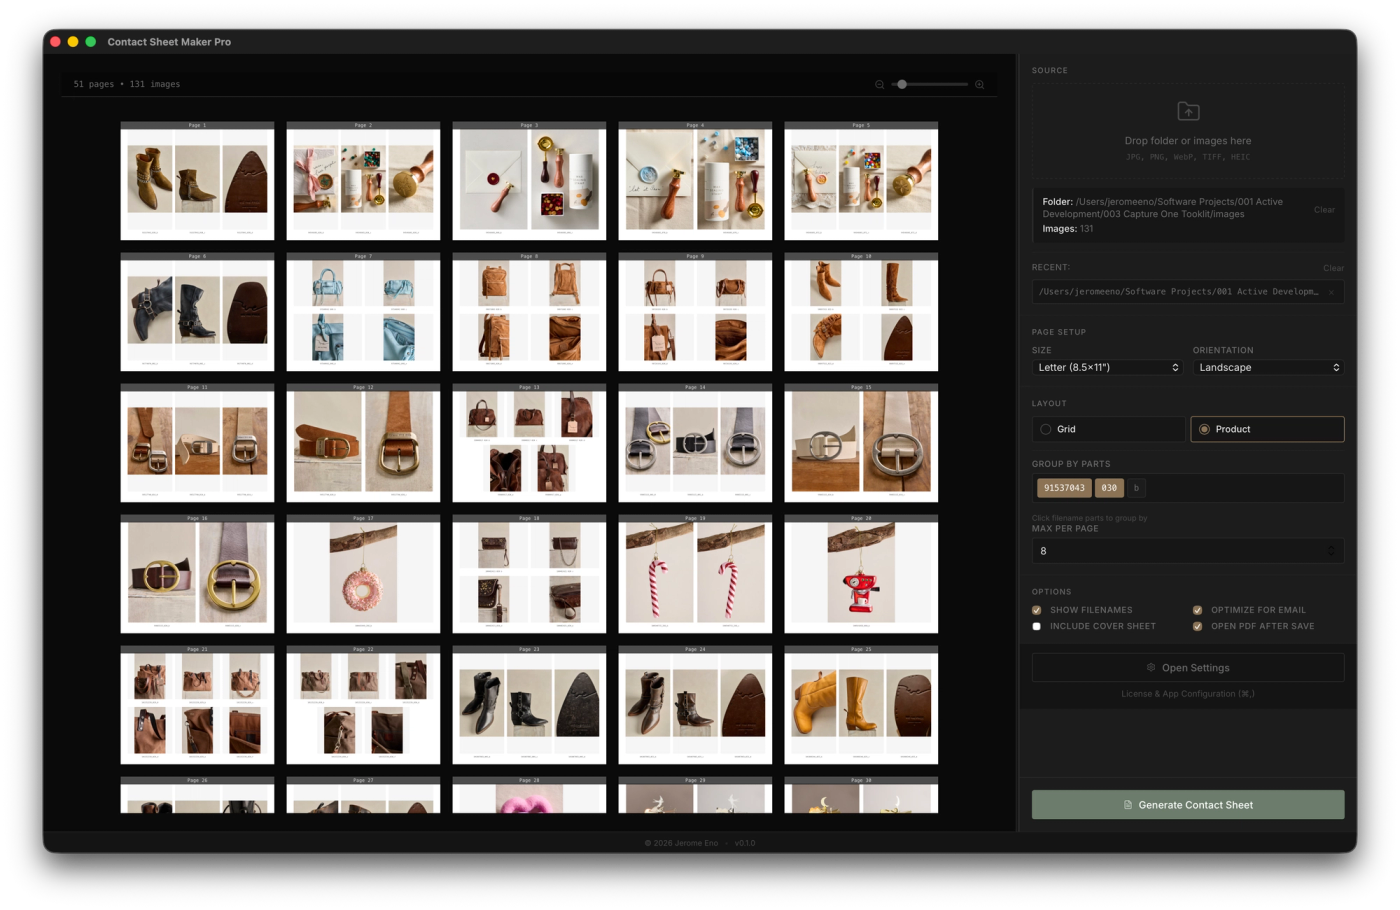Screen dimensions: 1400x910
Task: Click the folder upload icon in Source
Action: [1188, 111]
